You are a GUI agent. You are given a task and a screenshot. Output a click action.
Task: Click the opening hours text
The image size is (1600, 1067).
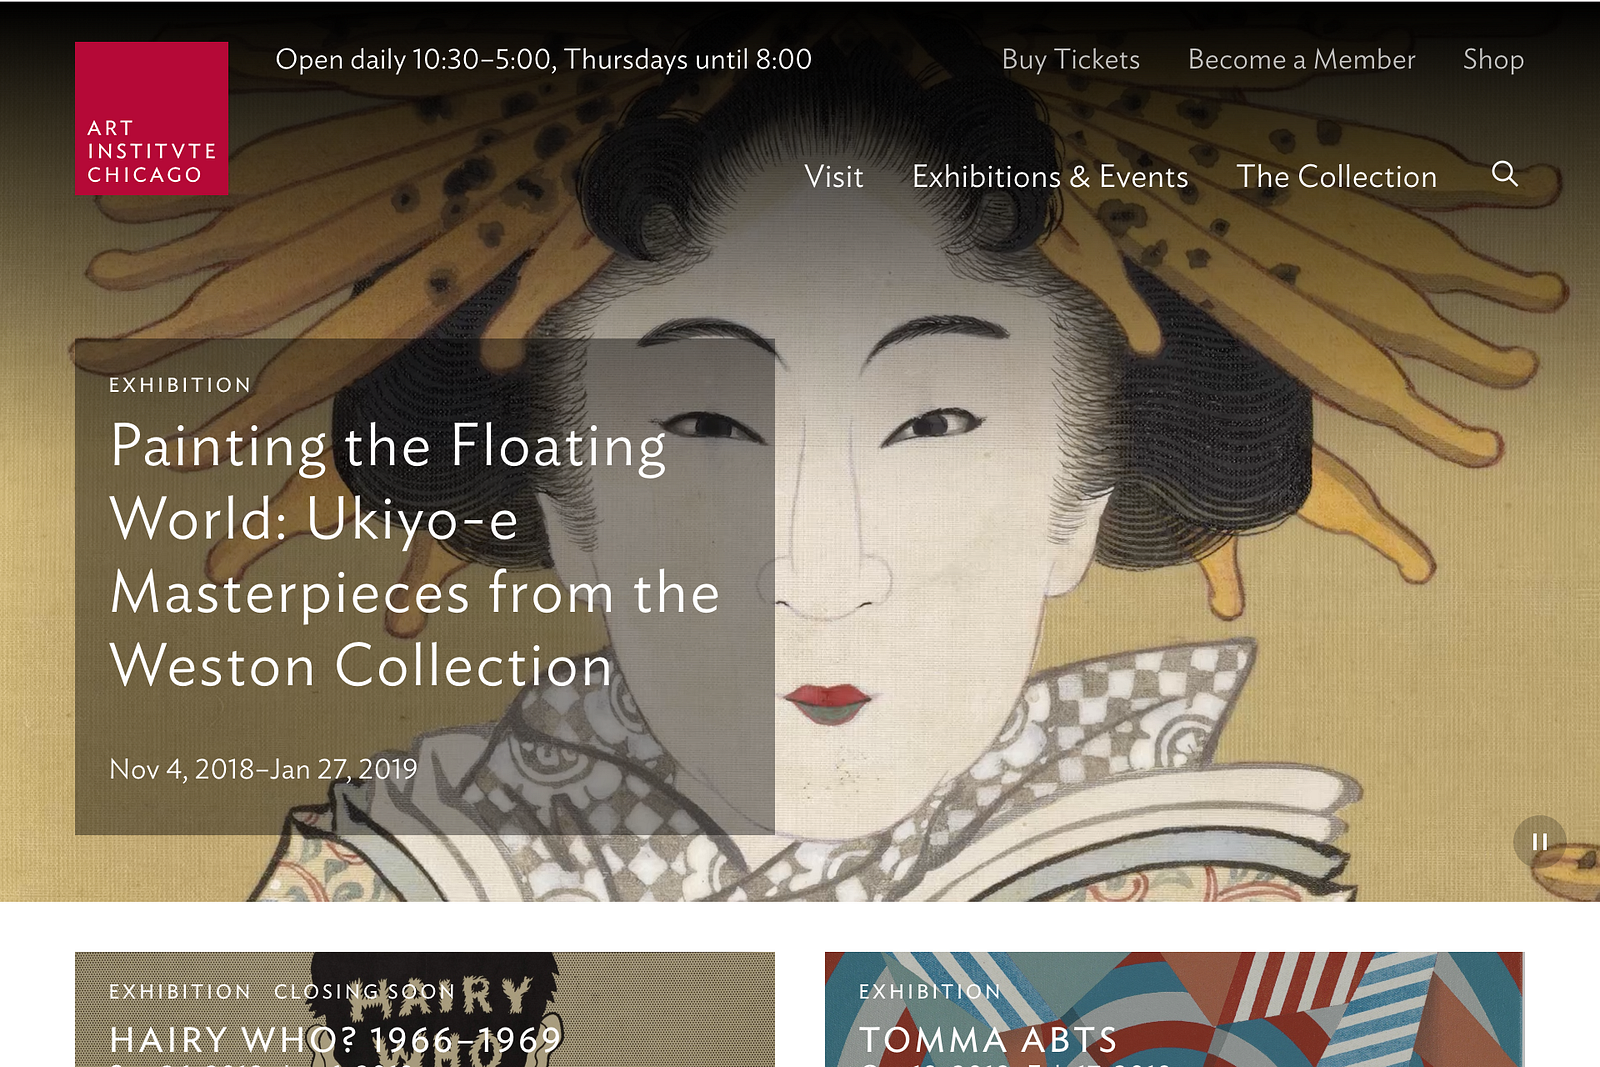pos(544,60)
